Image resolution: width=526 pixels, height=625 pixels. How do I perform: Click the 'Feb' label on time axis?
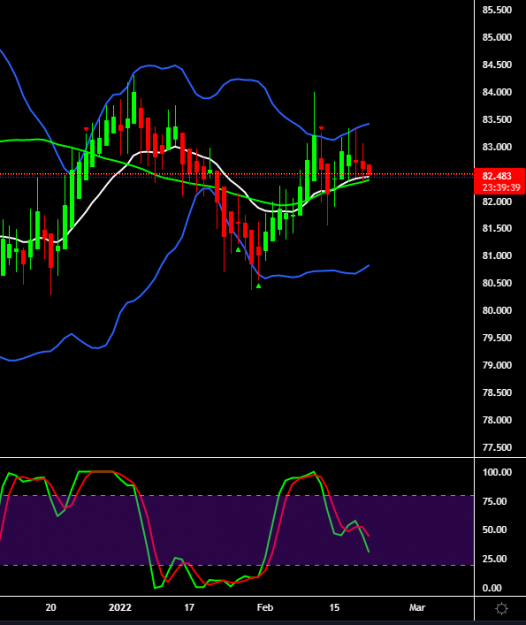click(265, 607)
